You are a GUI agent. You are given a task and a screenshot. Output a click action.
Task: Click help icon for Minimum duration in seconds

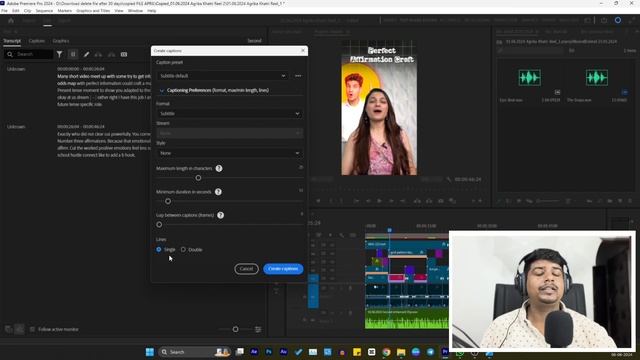coord(218,191)
